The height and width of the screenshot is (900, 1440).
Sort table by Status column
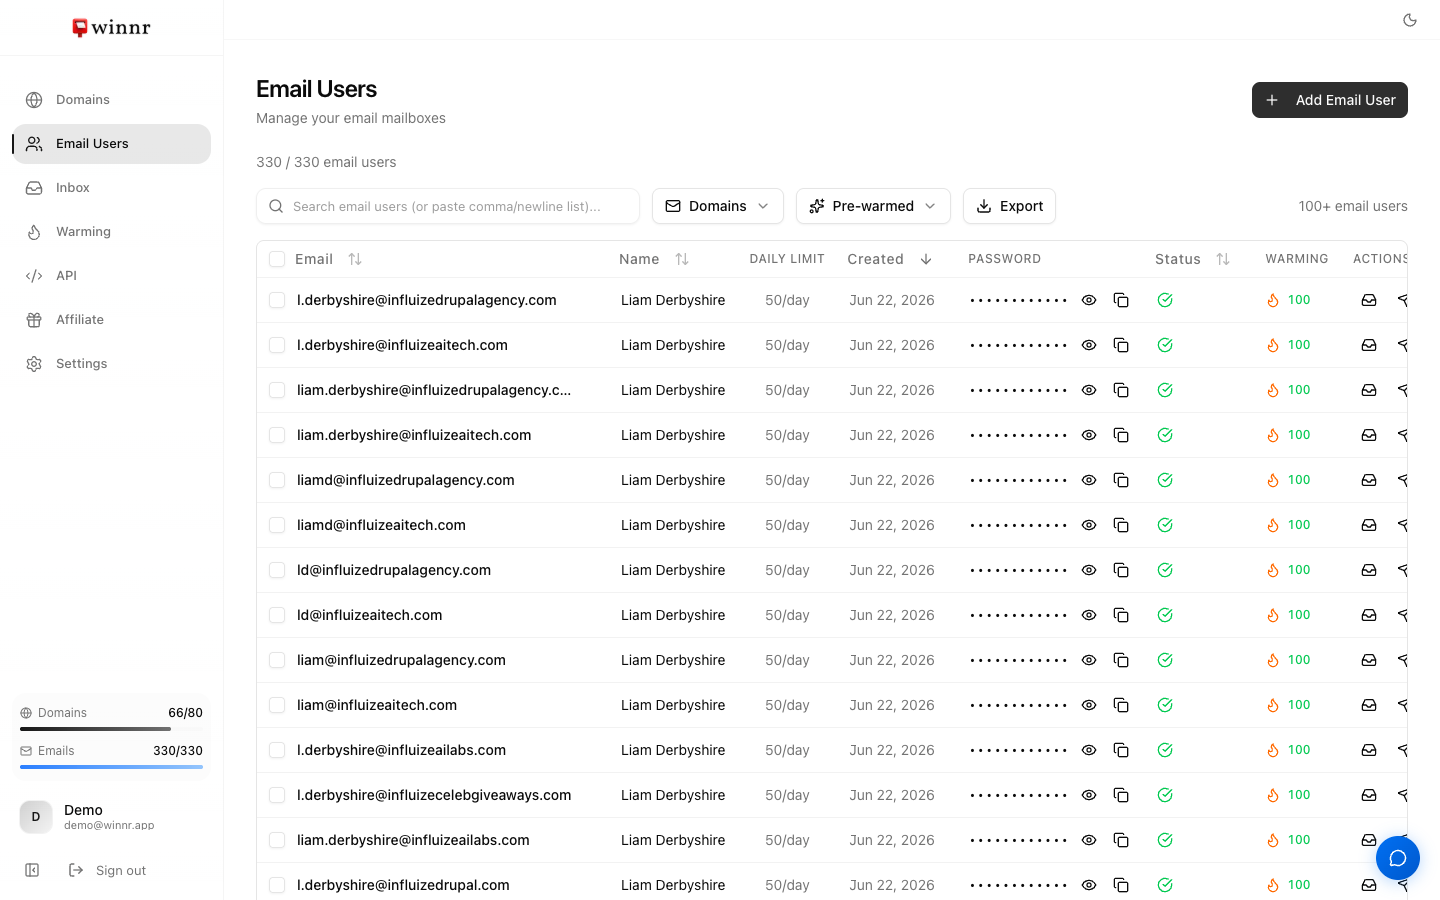(x=1192, y=259)
